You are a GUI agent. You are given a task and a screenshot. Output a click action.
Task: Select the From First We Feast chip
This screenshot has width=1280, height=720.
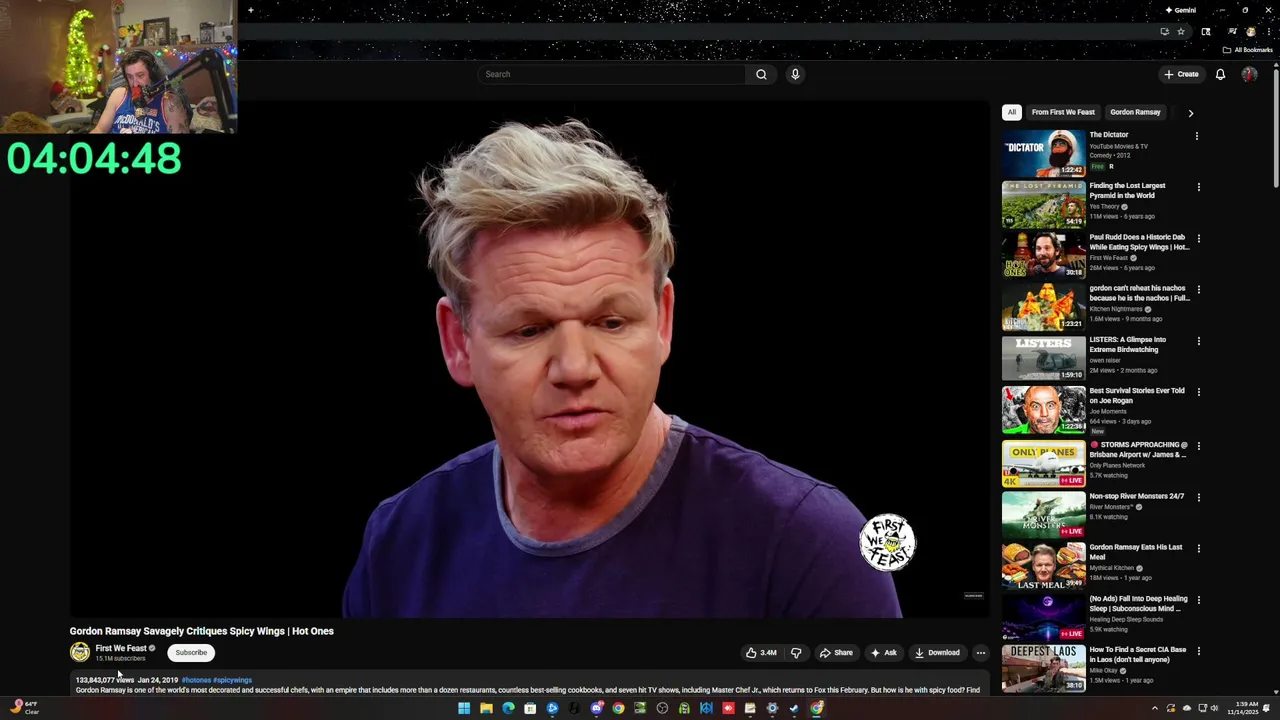pos(1063,112)
